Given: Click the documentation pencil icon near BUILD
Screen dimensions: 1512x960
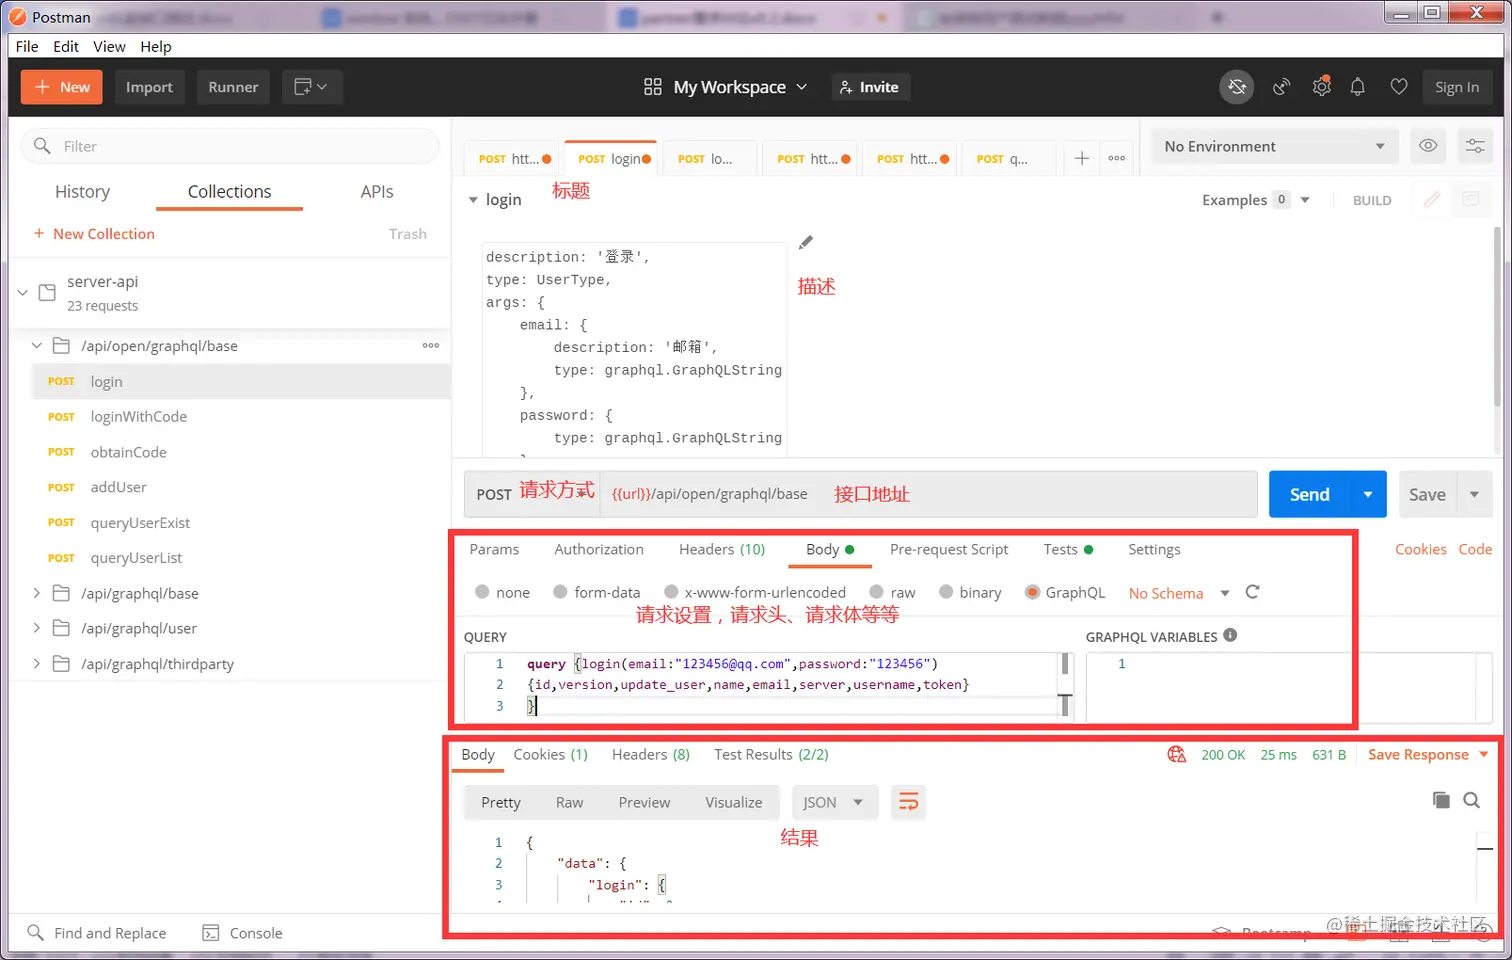Looking at the screenshot, I should coord(1432,199).
